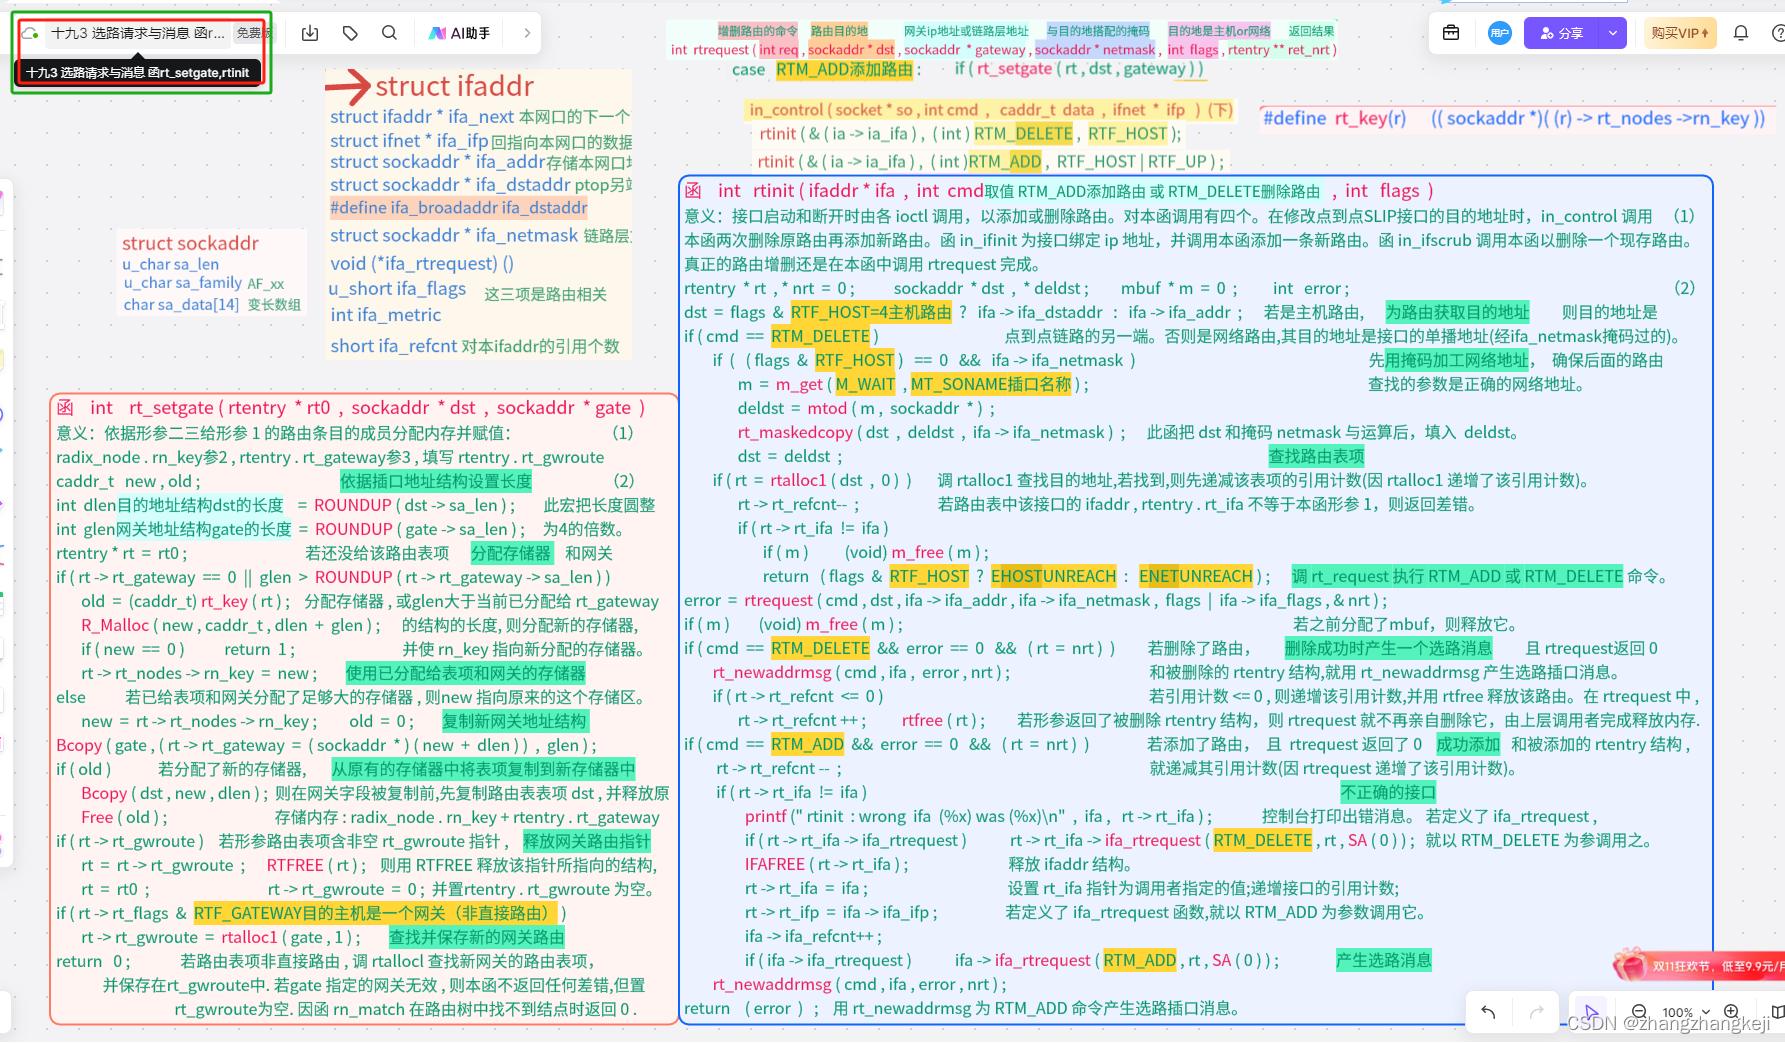Zoom in with the plus magnifier
This screenshot has width=1785, height=1043.
pyautogui.click(x=1731, y=1012)
